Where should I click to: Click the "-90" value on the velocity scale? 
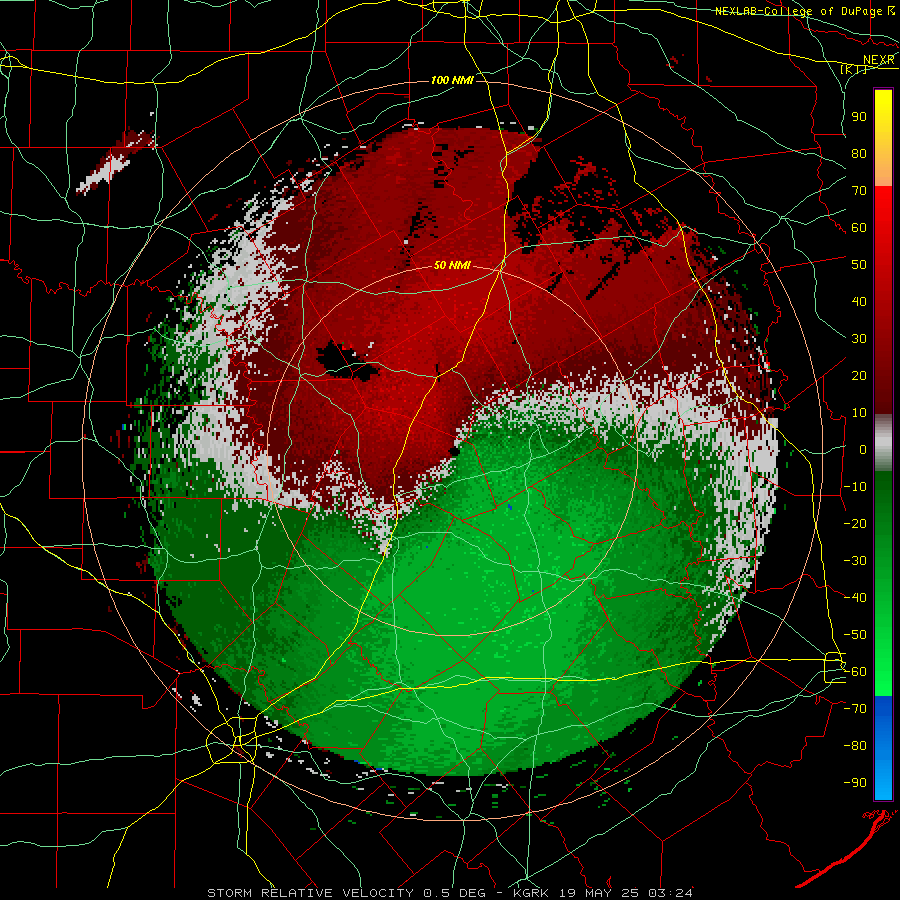click(x=855, y=782)
